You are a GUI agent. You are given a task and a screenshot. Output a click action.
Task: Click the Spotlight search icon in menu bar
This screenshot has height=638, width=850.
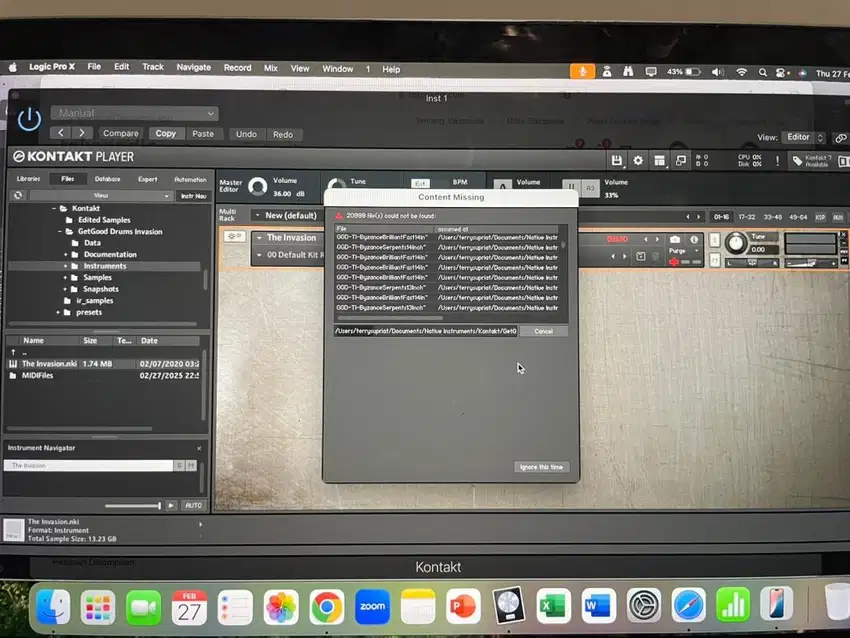tap(763, 72)
